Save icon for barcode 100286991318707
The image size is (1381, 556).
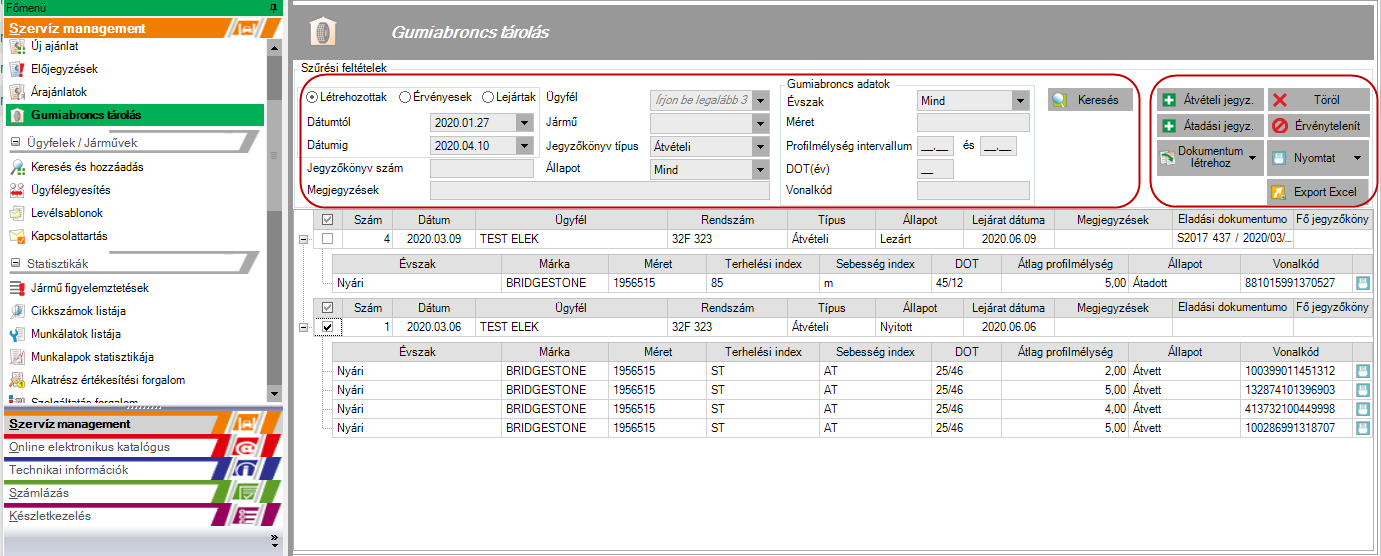(1361, 428)
